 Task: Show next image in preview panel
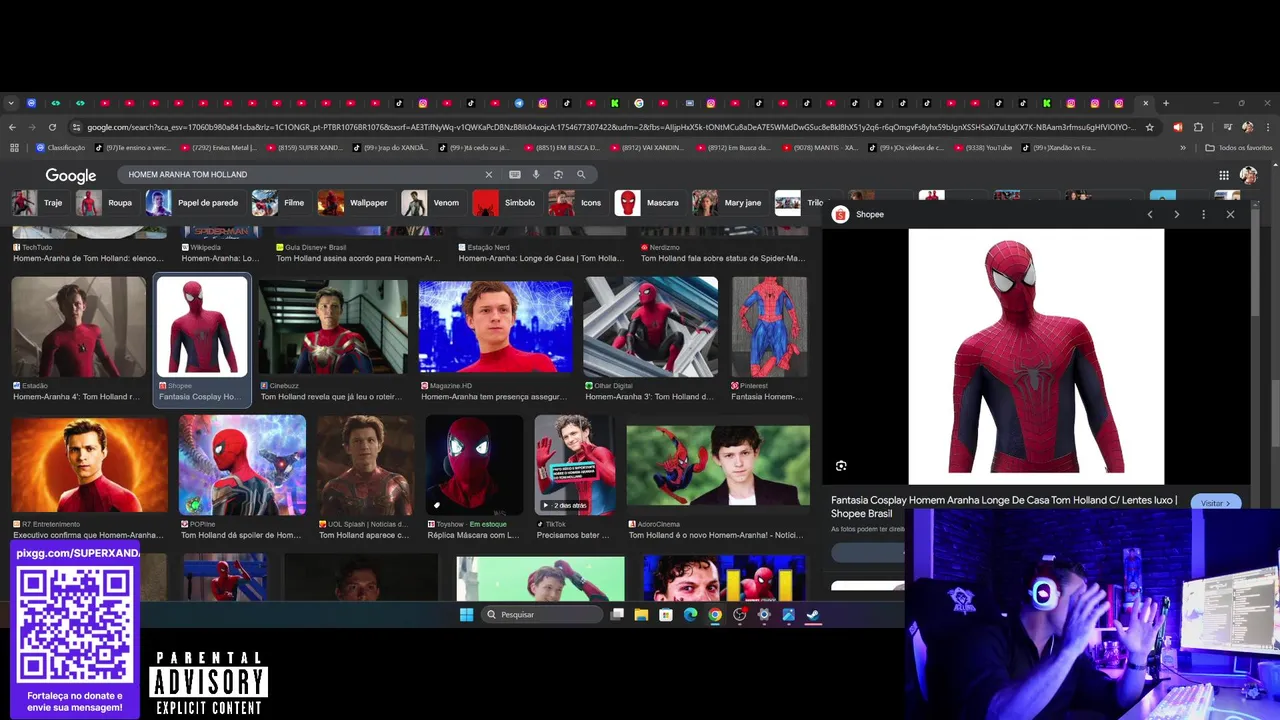[x=1176, y=214]
